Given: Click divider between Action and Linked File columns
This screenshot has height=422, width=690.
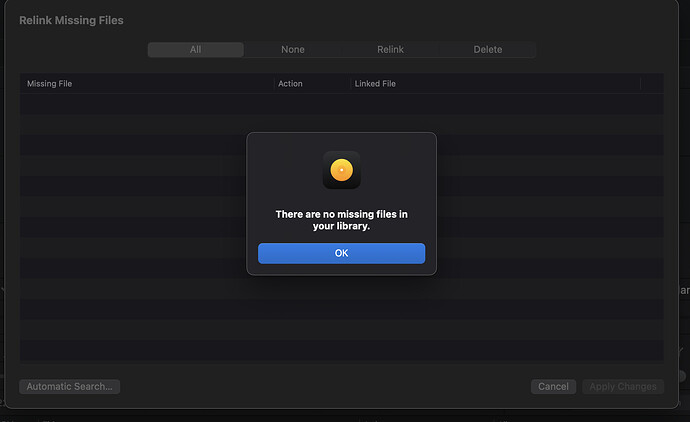Looking at the screenshot, I should pyautogui.click(x=349, y=84).
